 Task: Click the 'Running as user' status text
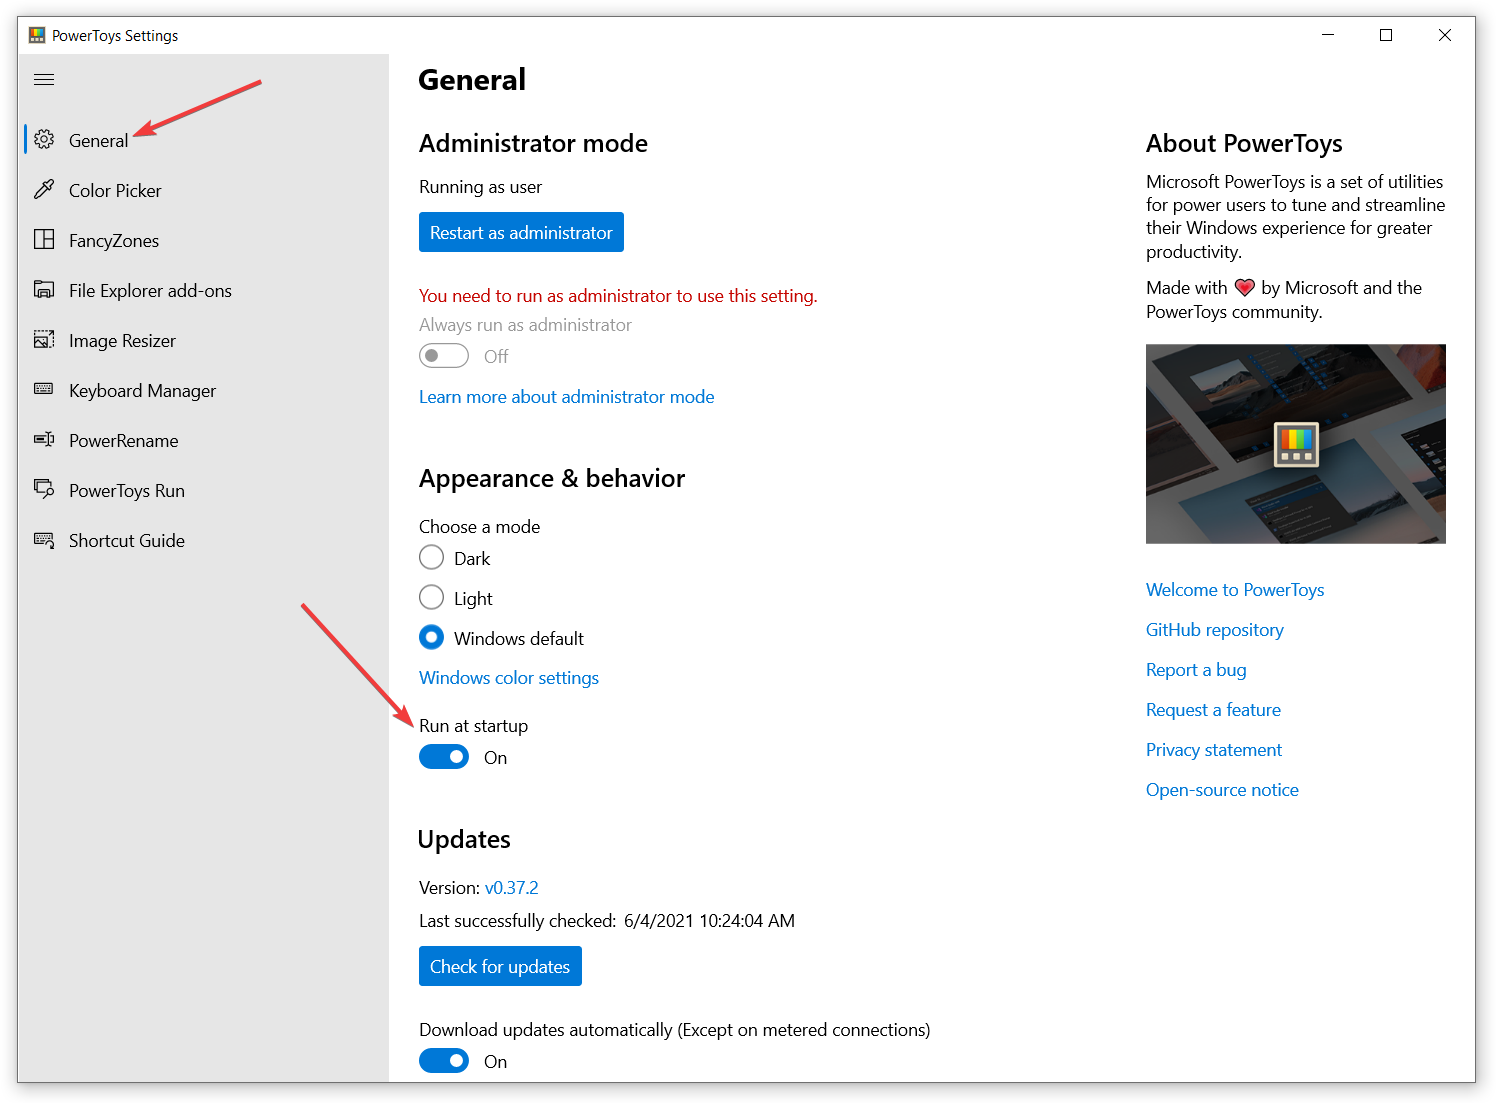(480, 187)
